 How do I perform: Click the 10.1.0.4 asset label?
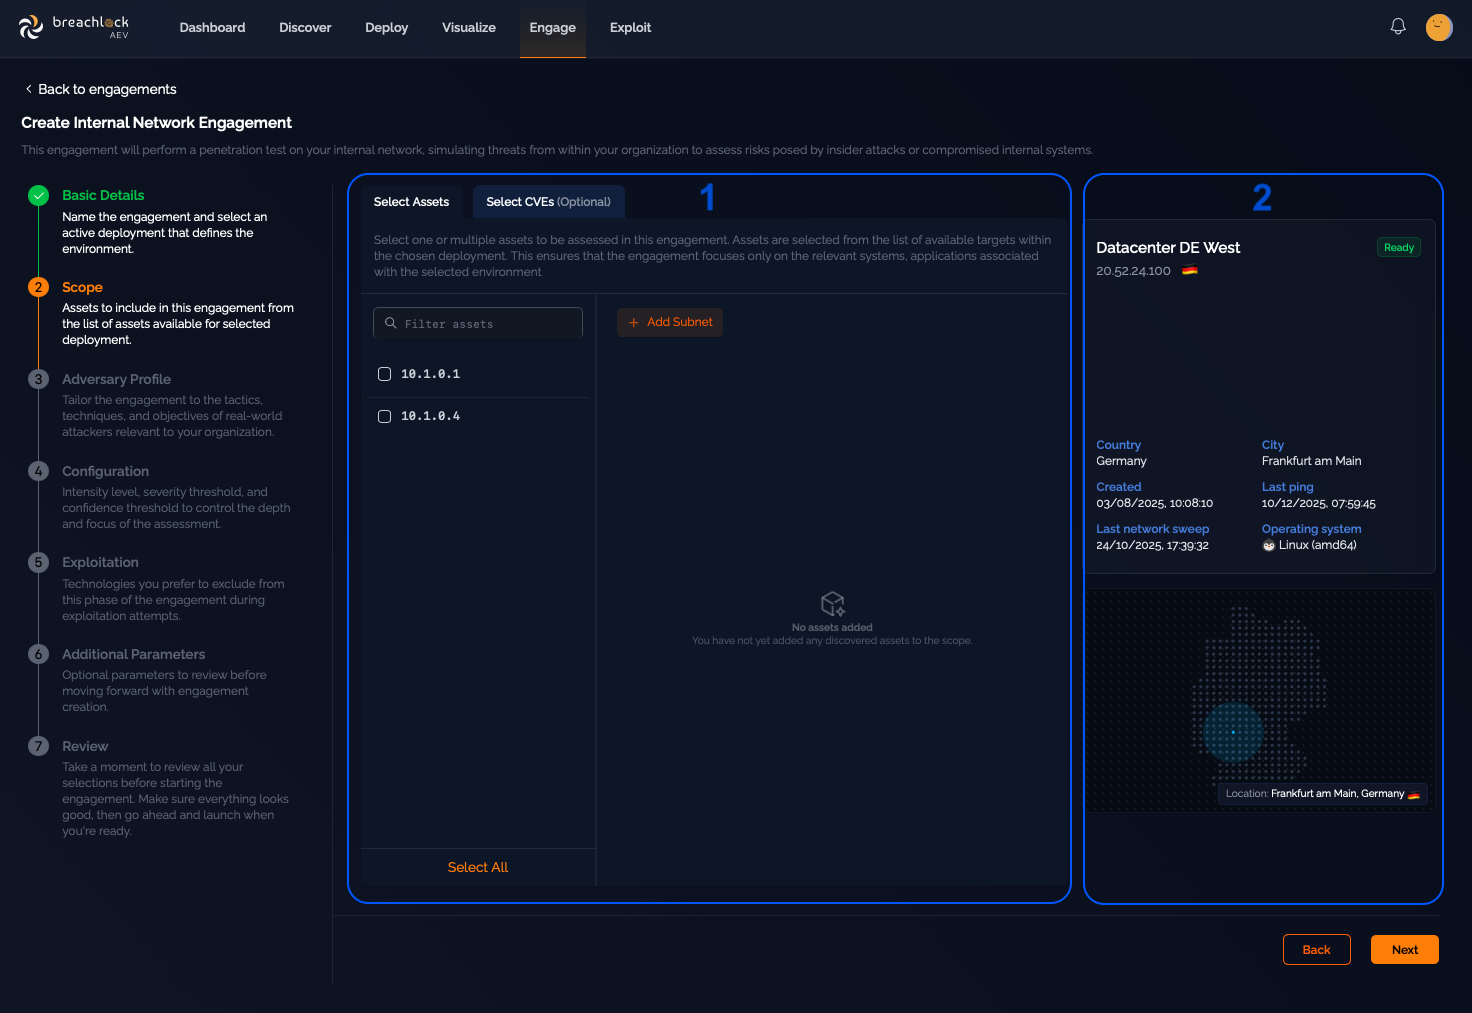pos(430,416)
